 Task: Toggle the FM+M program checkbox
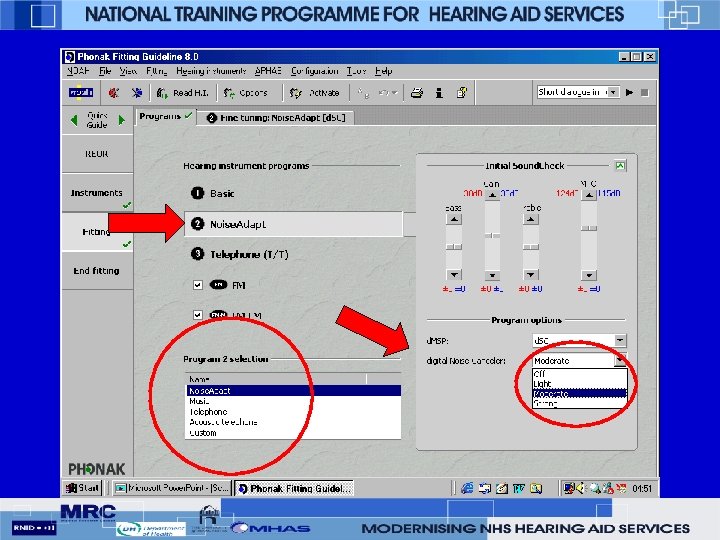[197, 315]
